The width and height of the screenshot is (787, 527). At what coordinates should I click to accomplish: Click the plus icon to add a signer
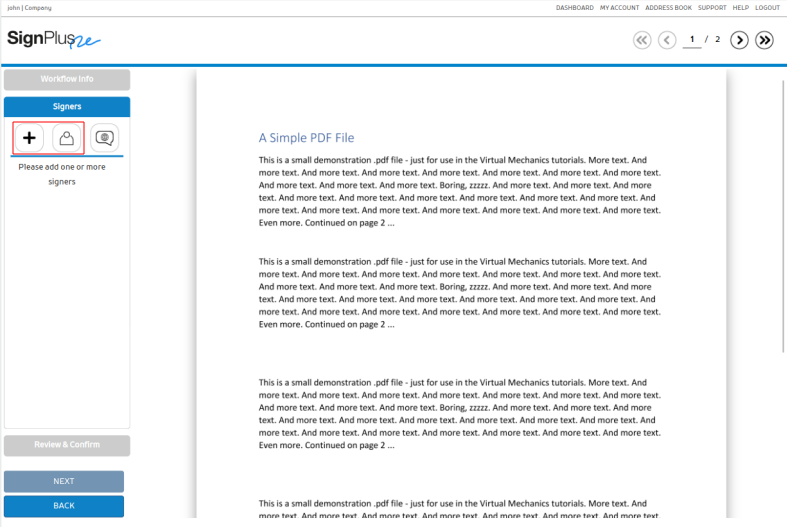[x=30, y=138]
